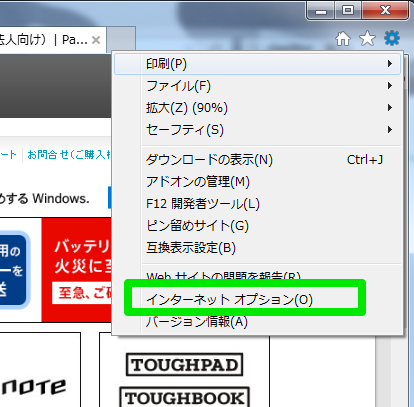Viewport: 414px width, 407px height.
Task: Open the Favorites star icon
Action: coord(367,38)
